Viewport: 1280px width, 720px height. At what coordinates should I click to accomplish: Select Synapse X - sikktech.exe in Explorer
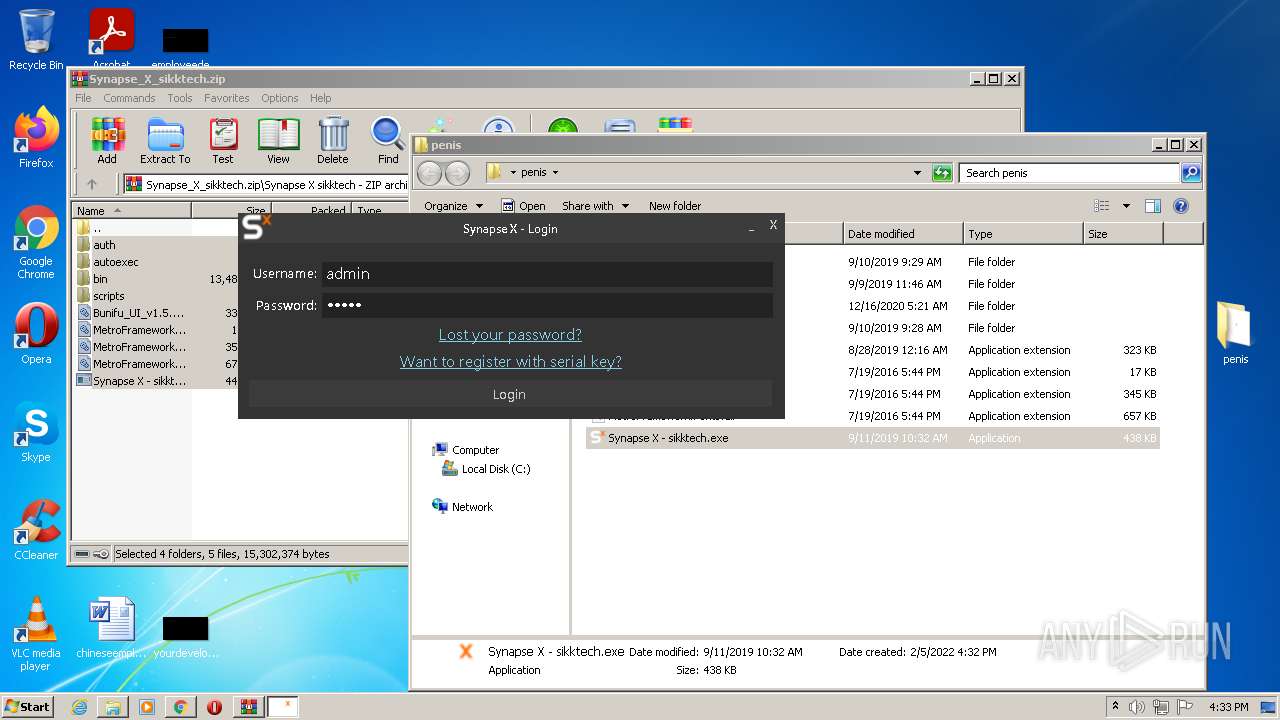(x=872, y=438)
